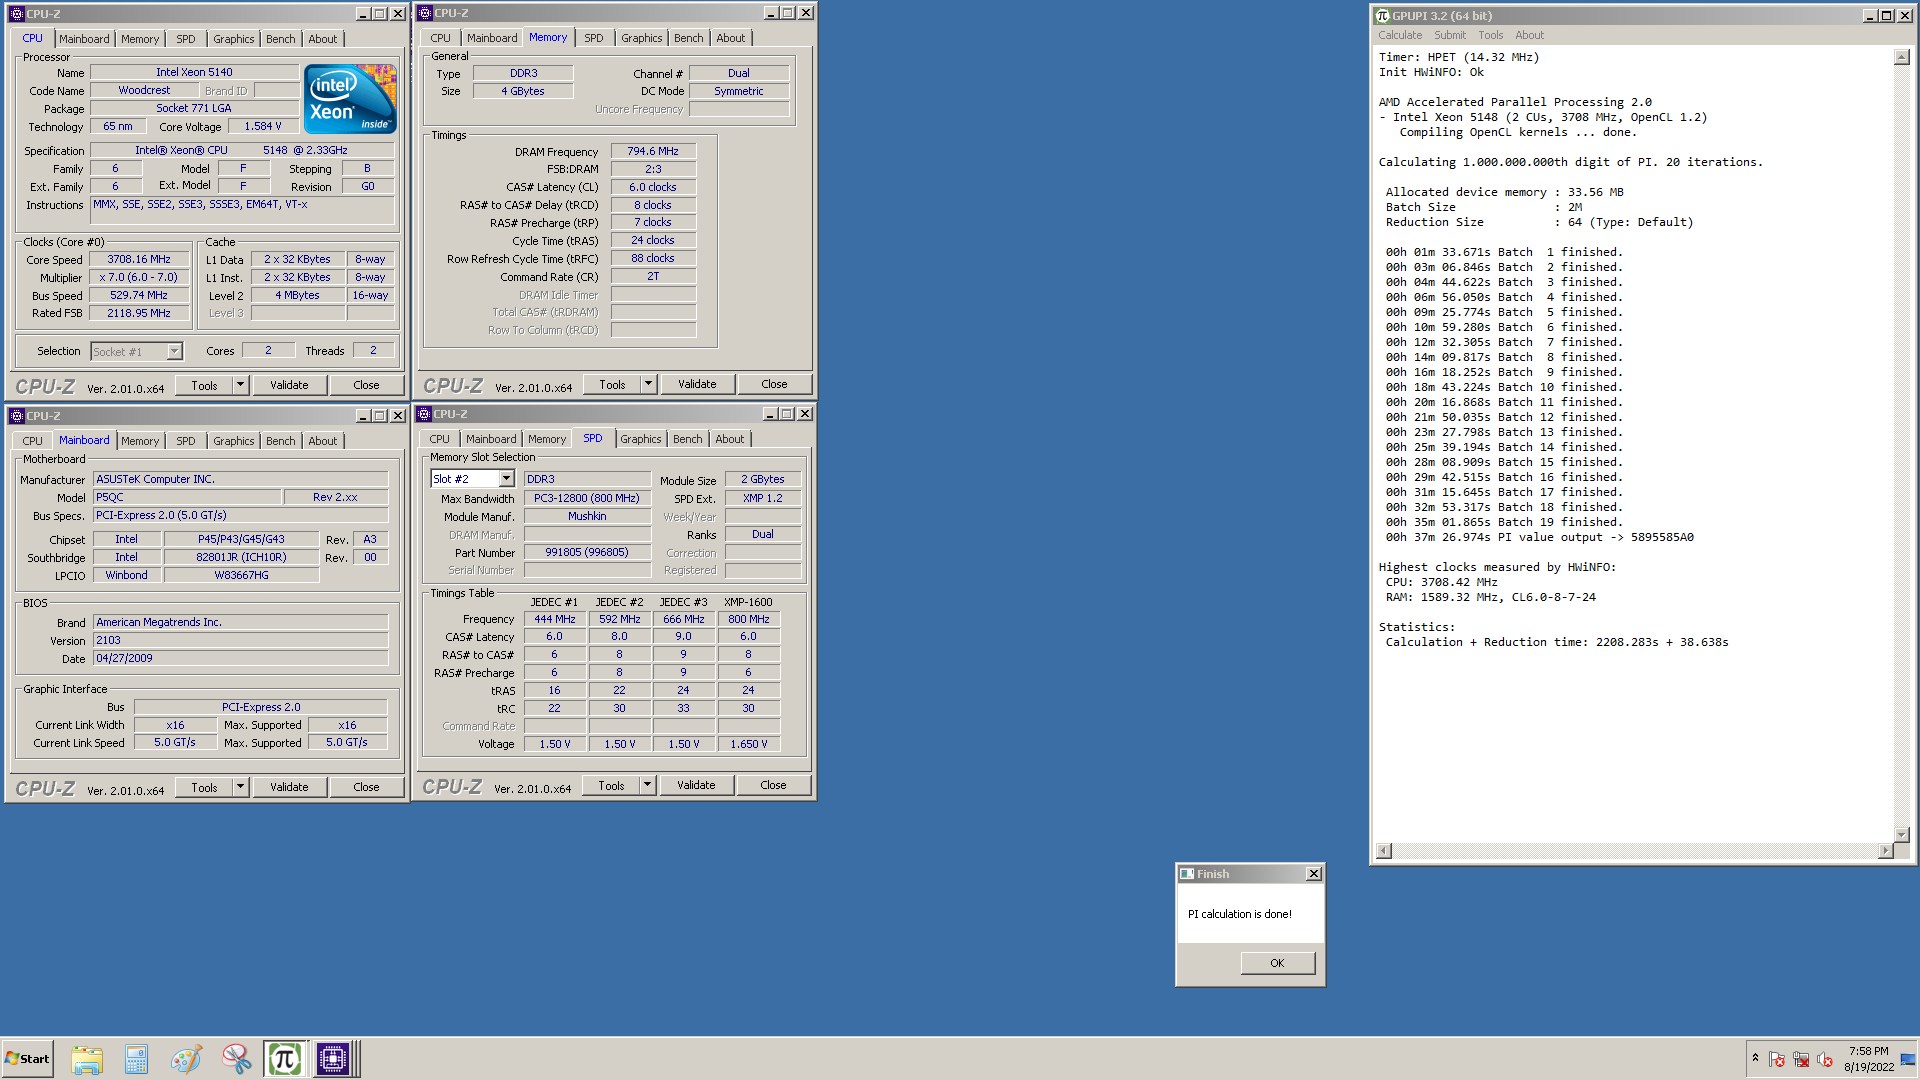Click the DRAM Frequency value 794.6 MHz
Image resolution: width=1920 pixels, height=1080 pixels.
[653, 151]
